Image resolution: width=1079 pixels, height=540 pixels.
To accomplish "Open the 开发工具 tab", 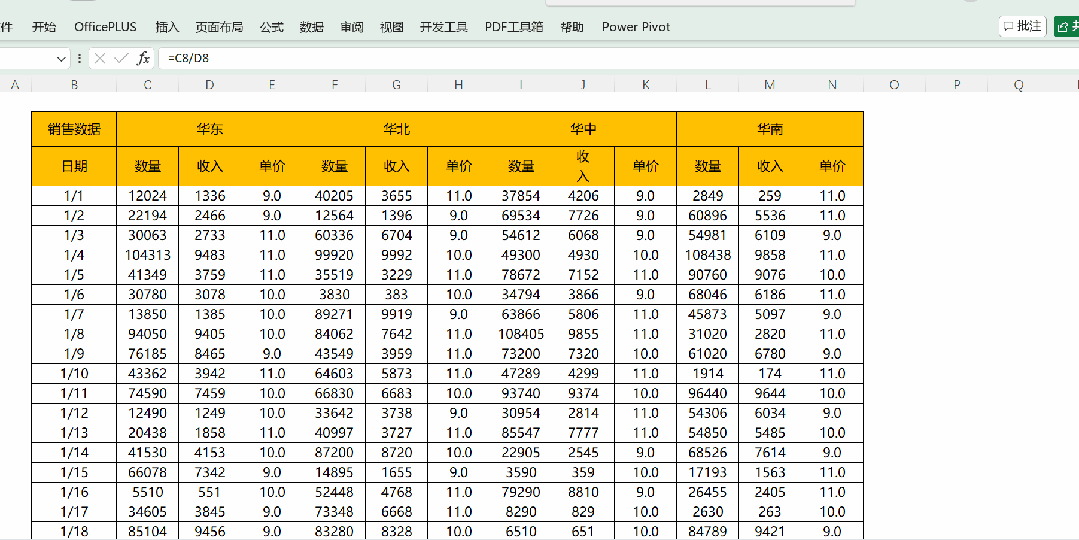I will pos(444,27).
